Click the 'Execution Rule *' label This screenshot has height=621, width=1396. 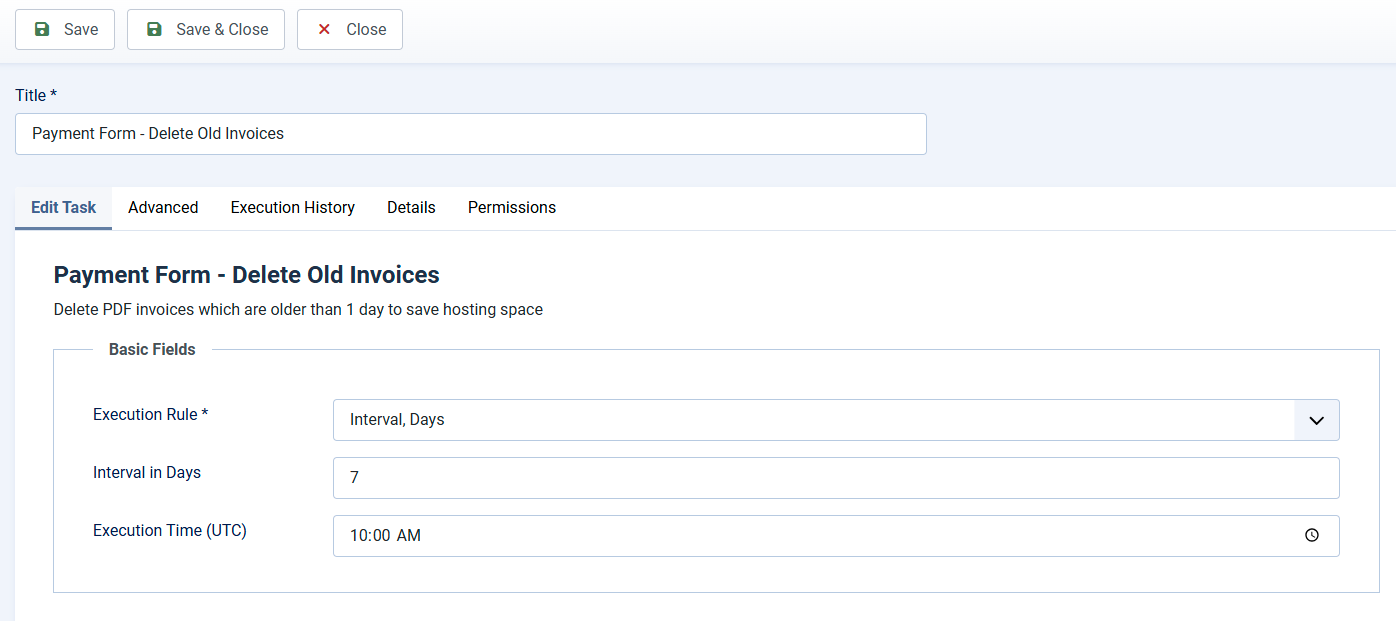click(x=151, y=415)
